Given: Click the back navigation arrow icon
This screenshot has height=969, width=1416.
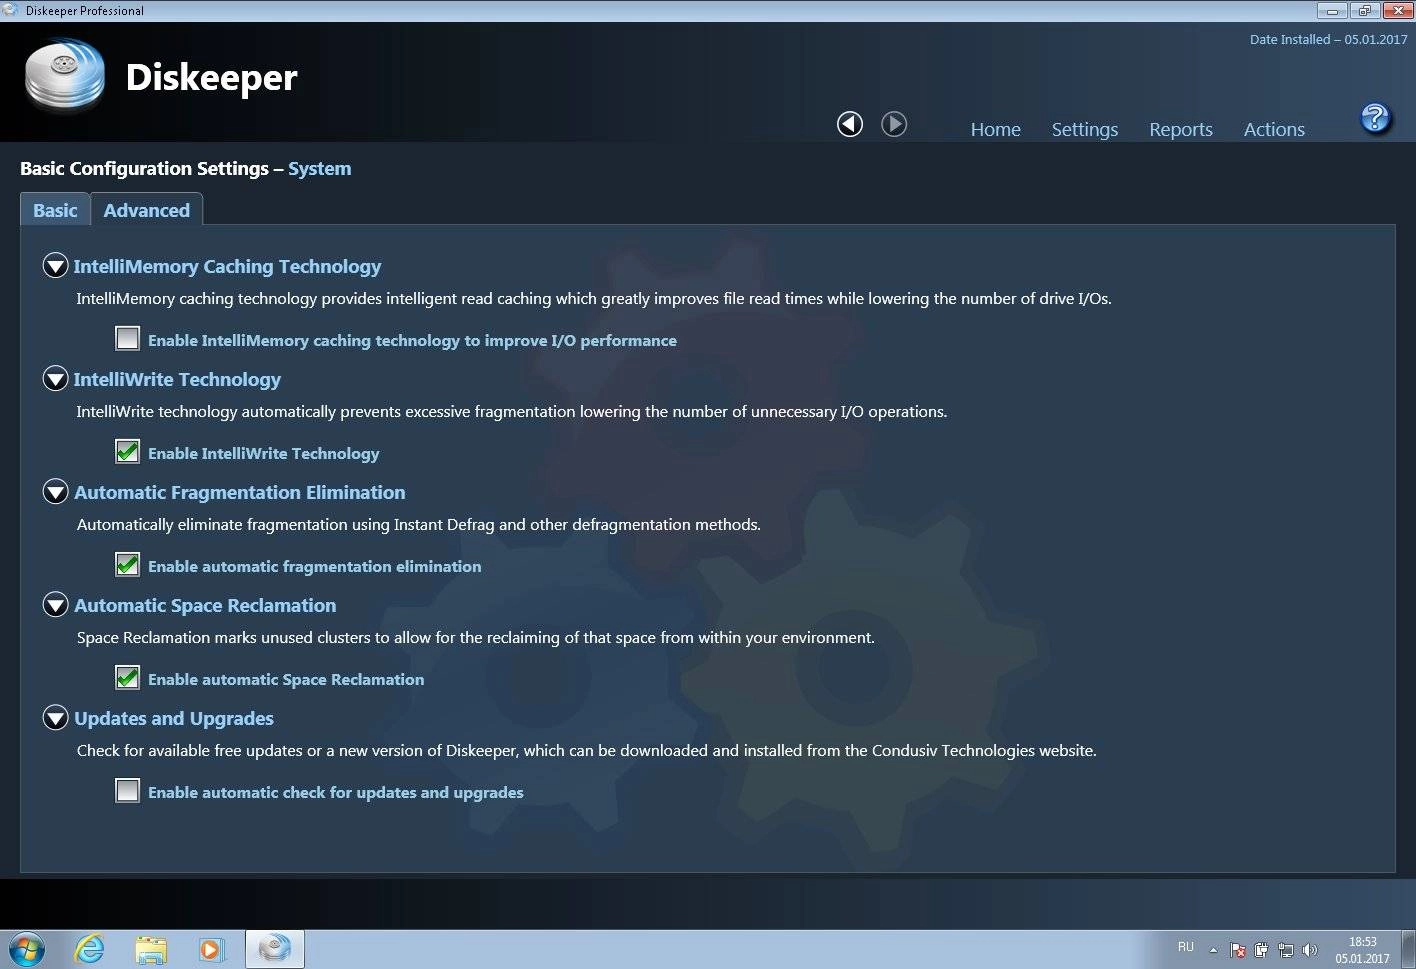Looking at the screenshot, I should pyautogui.click(x=850, y=124).
